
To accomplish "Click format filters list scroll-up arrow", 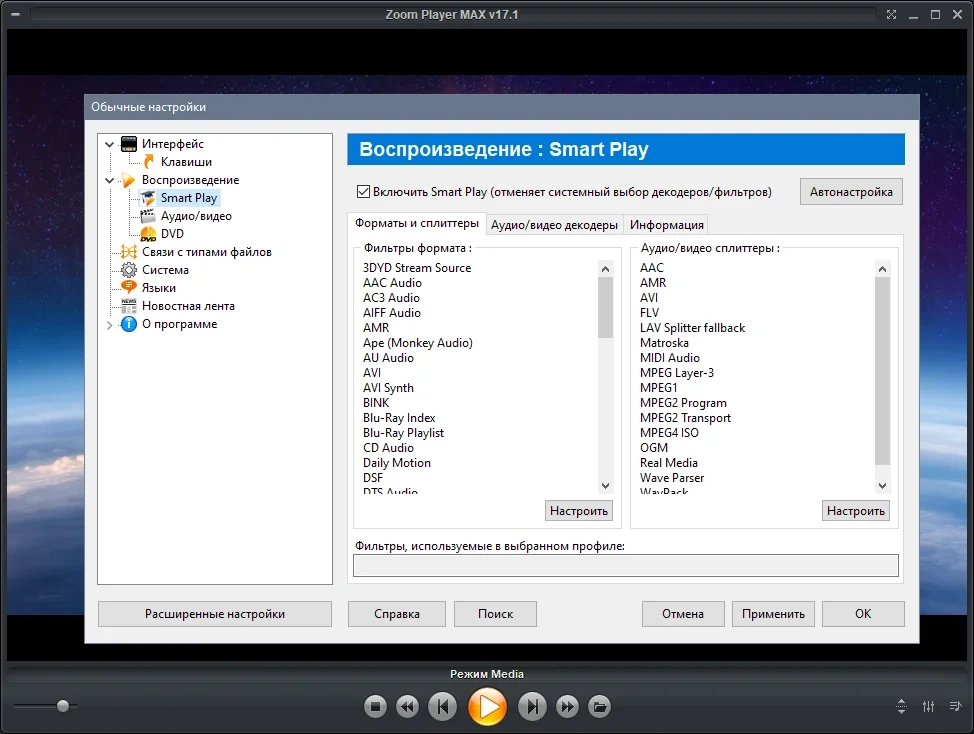I will click(x=606, y=269).
